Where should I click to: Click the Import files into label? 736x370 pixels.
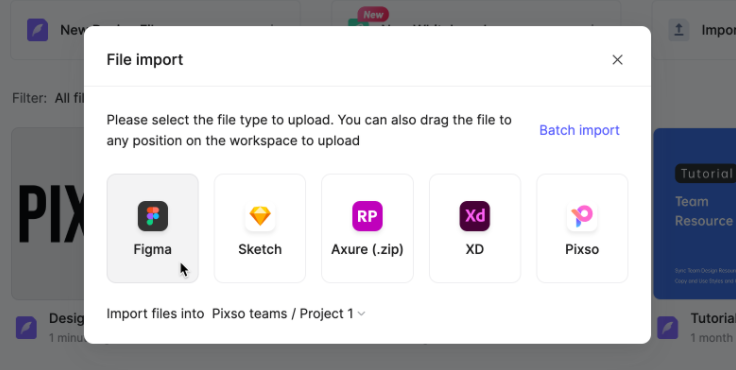click(155, 313)
